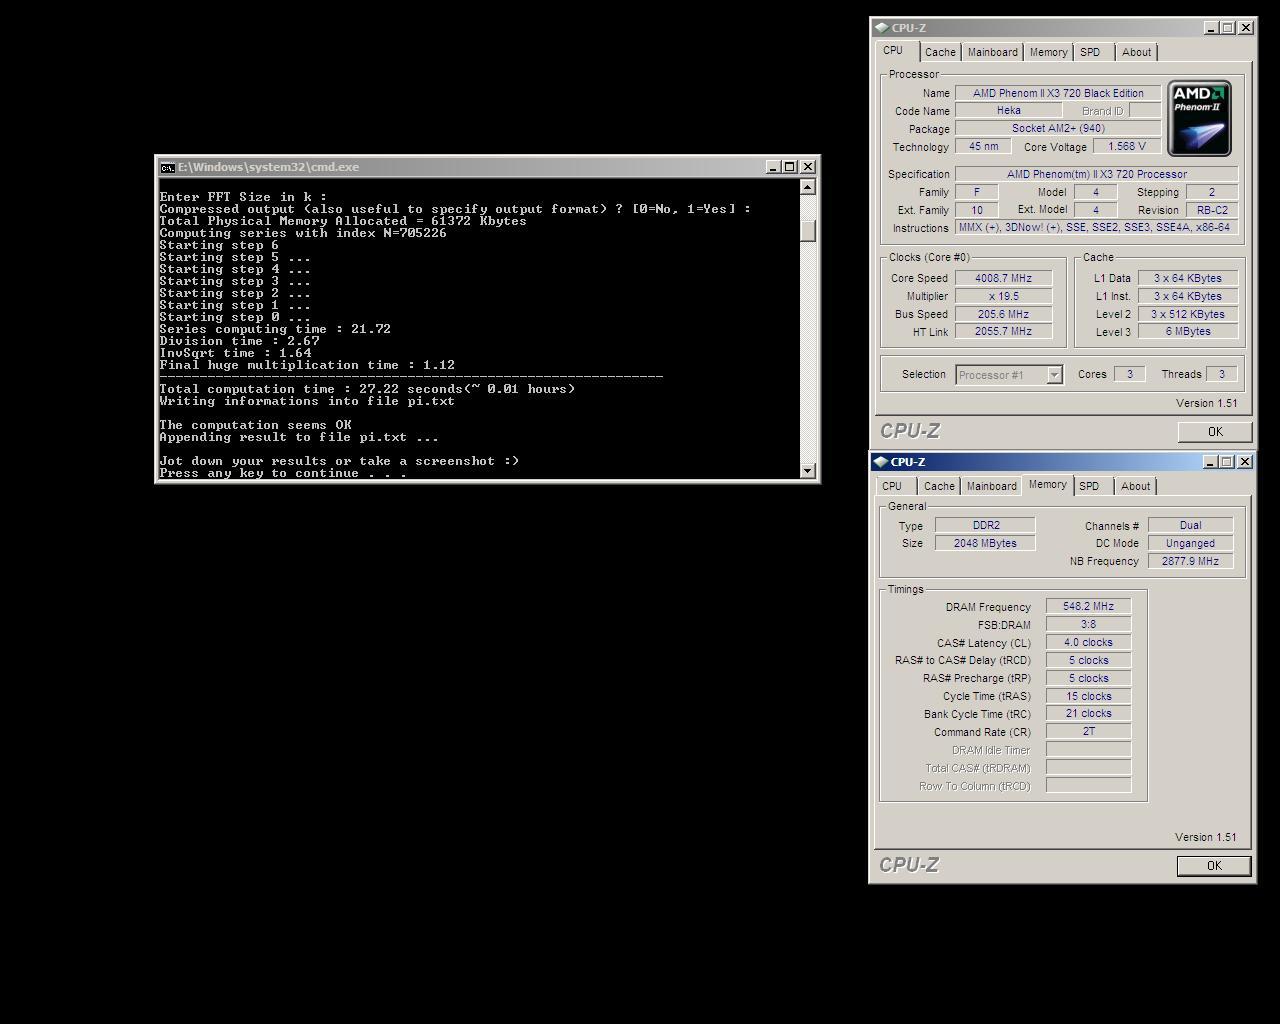Open About tab in bottom CPU-Z window

pyautogui.click(x=1135, y=486)
